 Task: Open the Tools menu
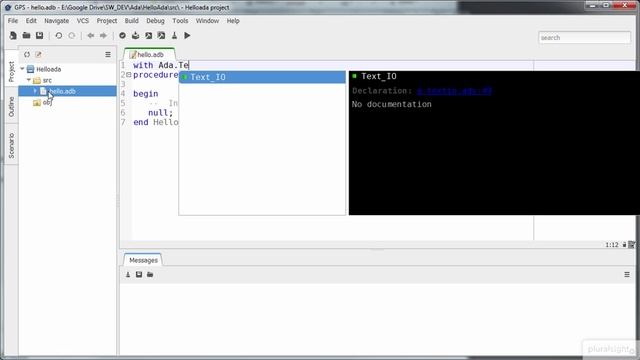pyautogui.click(x=180, y=21)
